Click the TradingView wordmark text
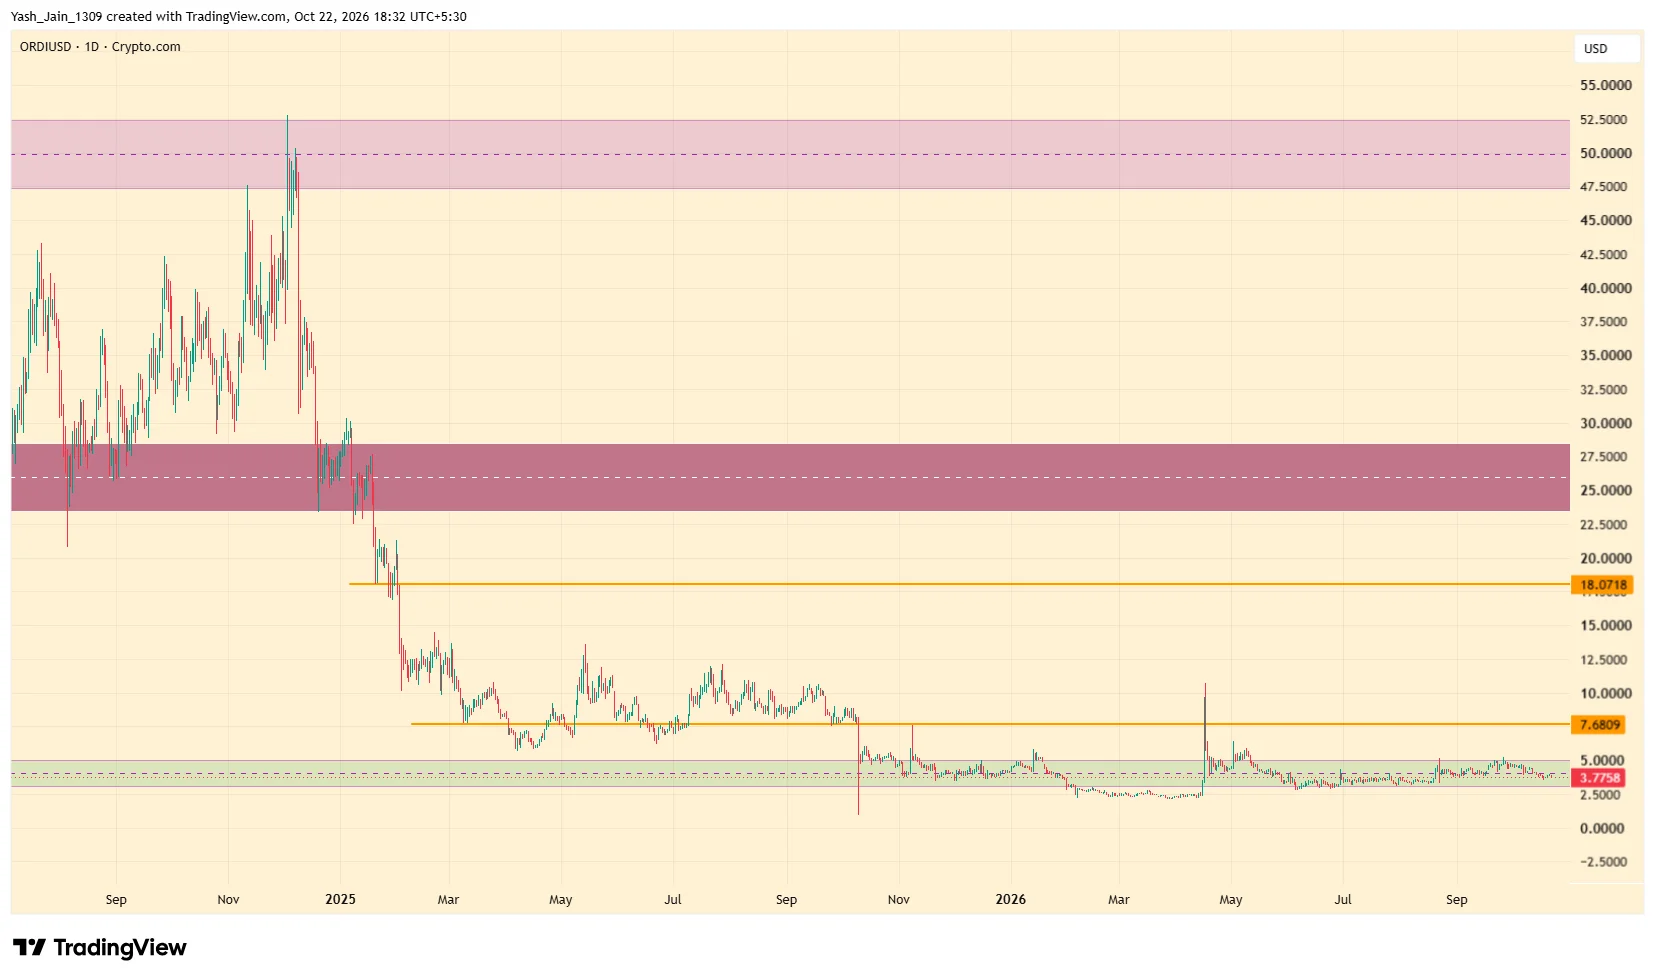This screenshot has width=1655, height=980. pyautogui.click(x=120, y=947)
